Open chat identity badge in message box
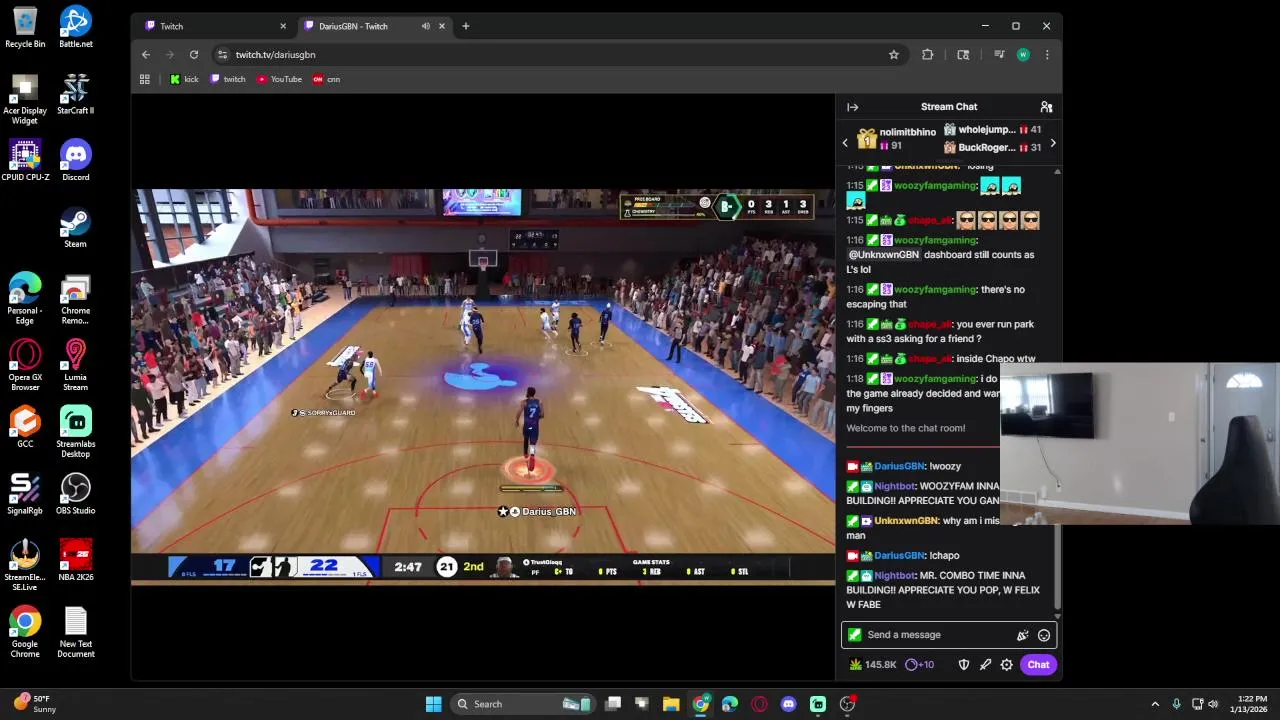Viewport: 1280px width, 720px height. tap(854, 635)
